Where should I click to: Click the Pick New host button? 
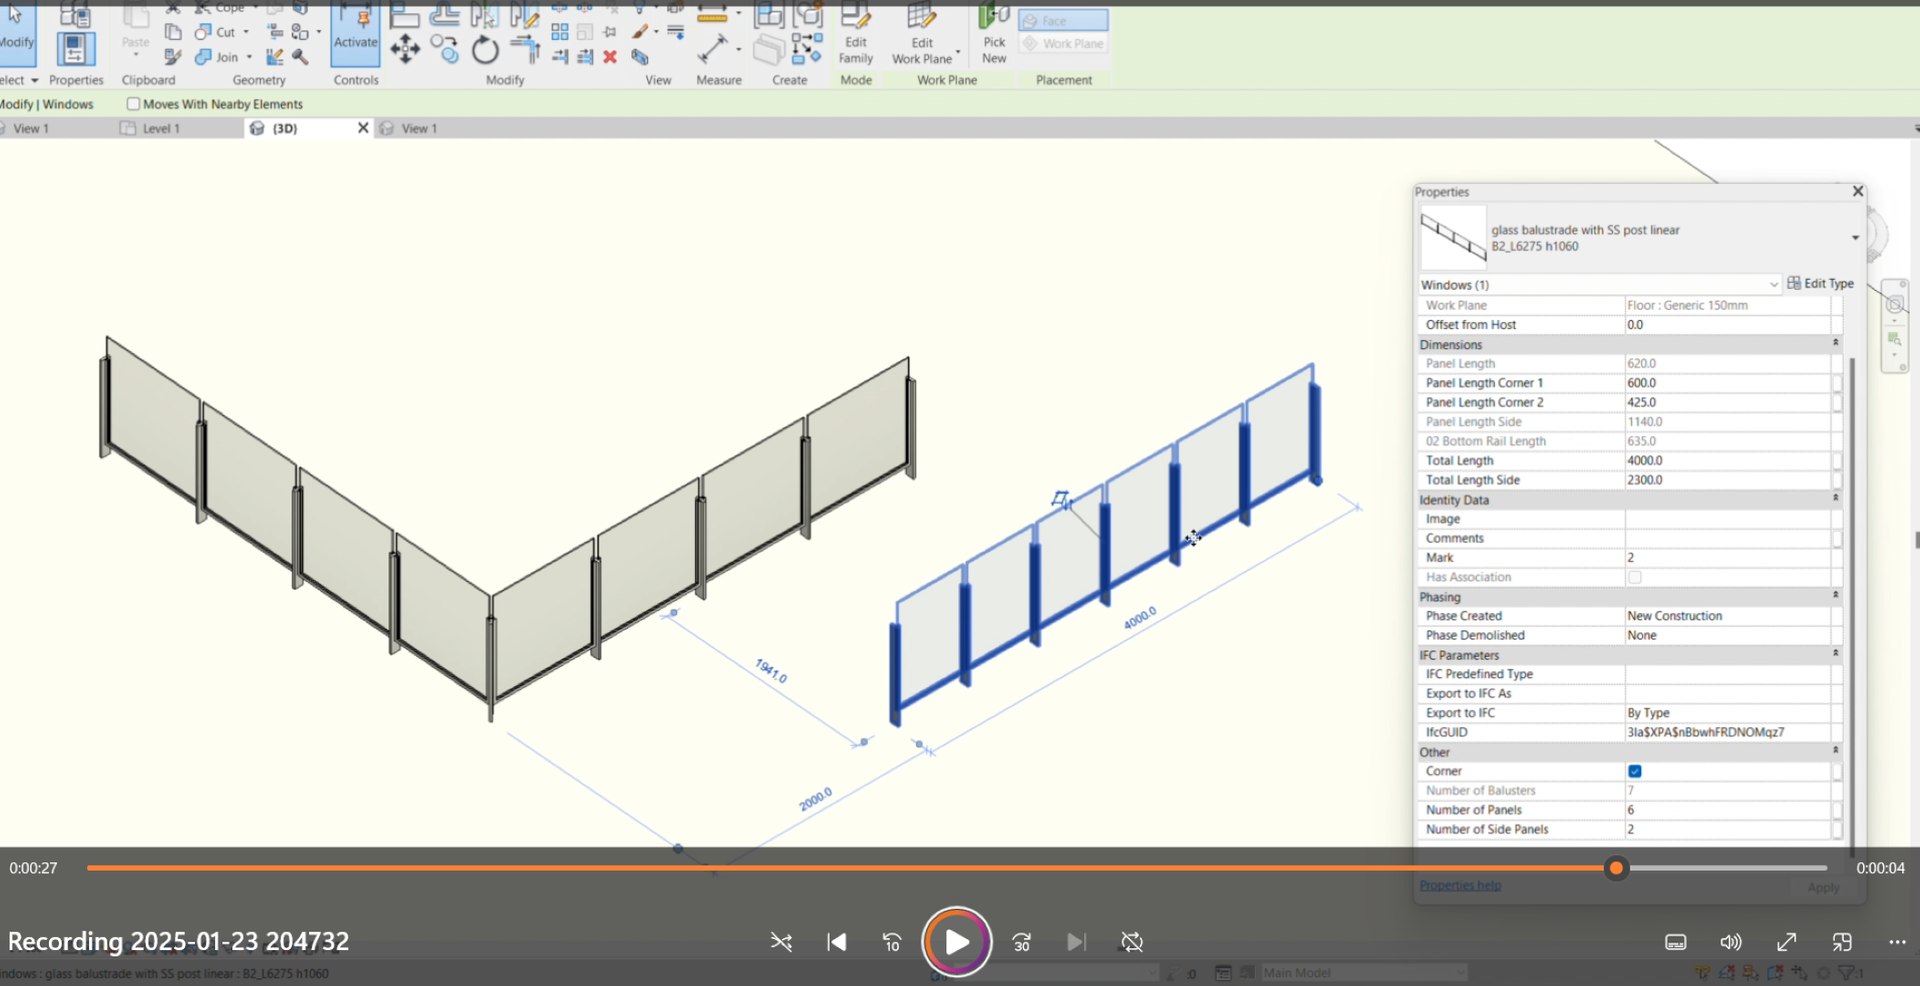tap(994, 35)
